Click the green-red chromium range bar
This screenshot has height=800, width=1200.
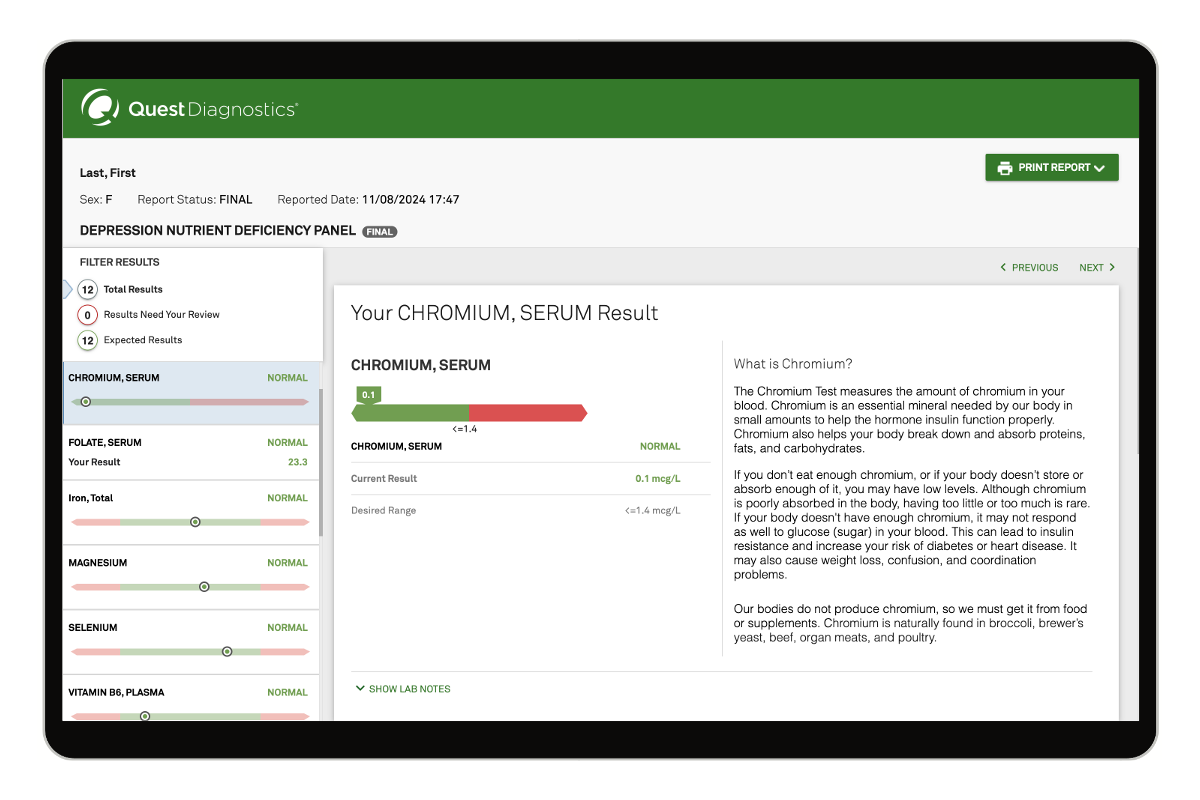click(469, 413)
